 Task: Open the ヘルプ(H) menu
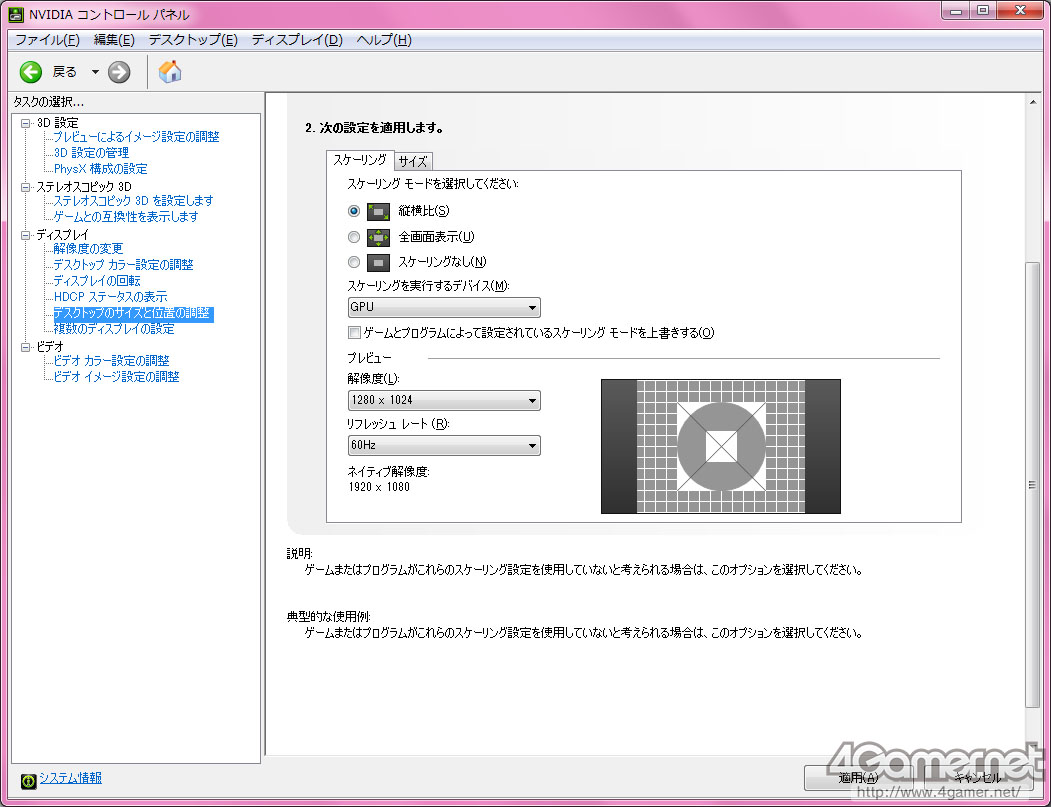point(384,40)
